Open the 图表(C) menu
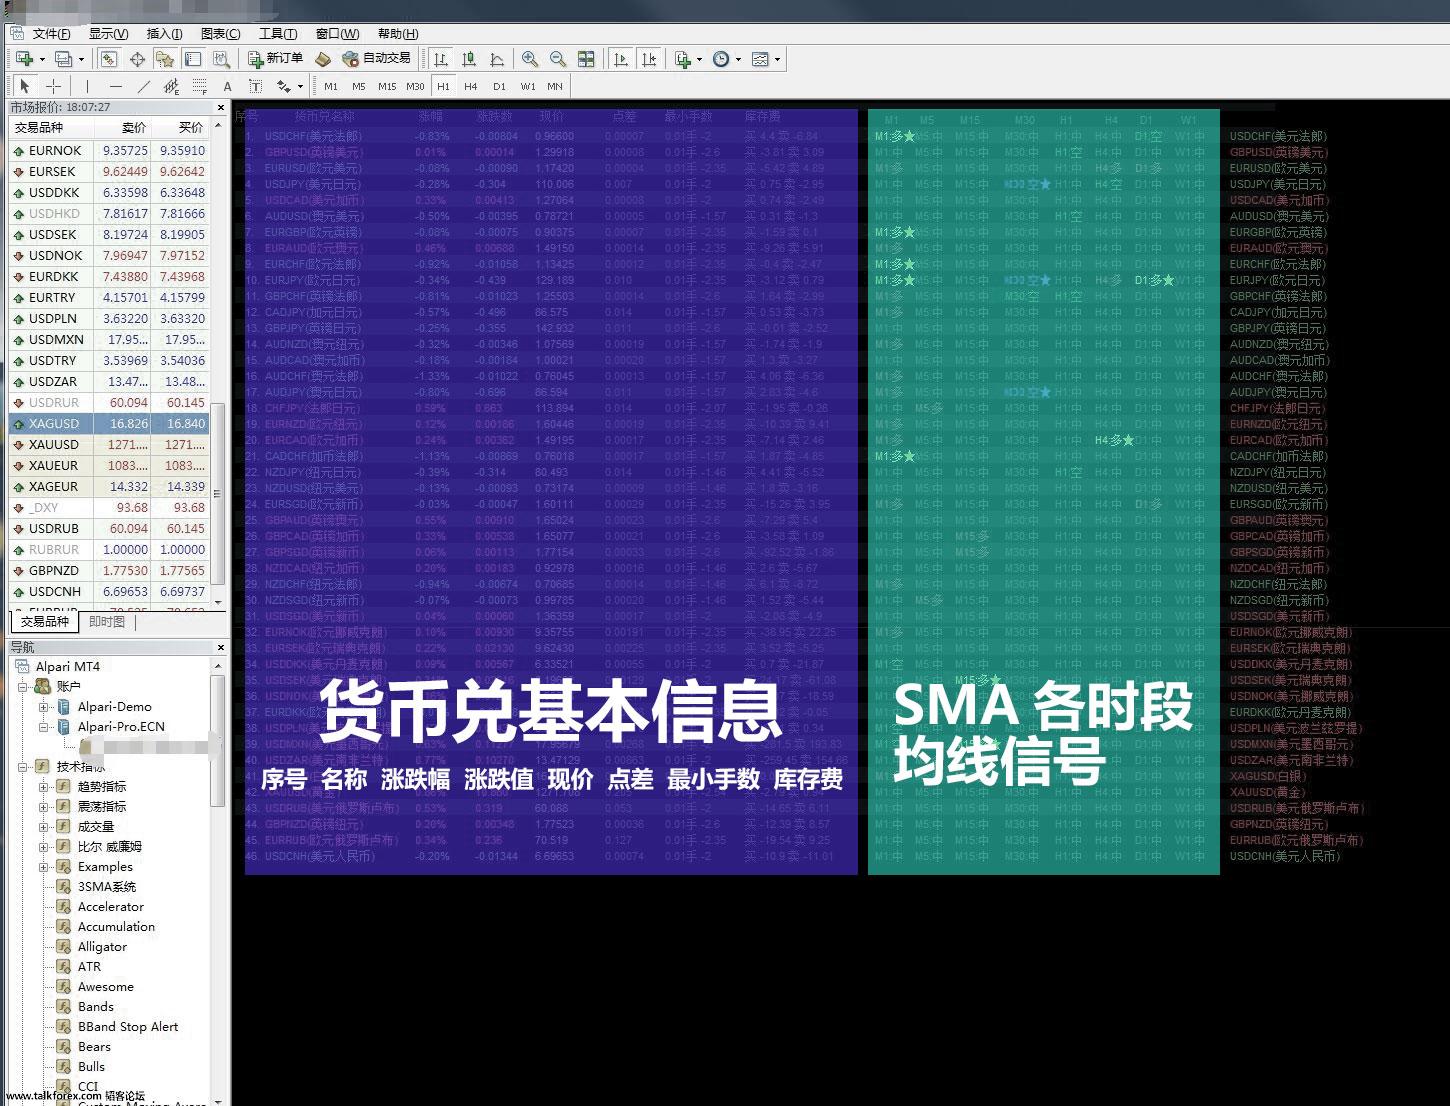This screenshot has width=1450, height=1106. (220, 33)
